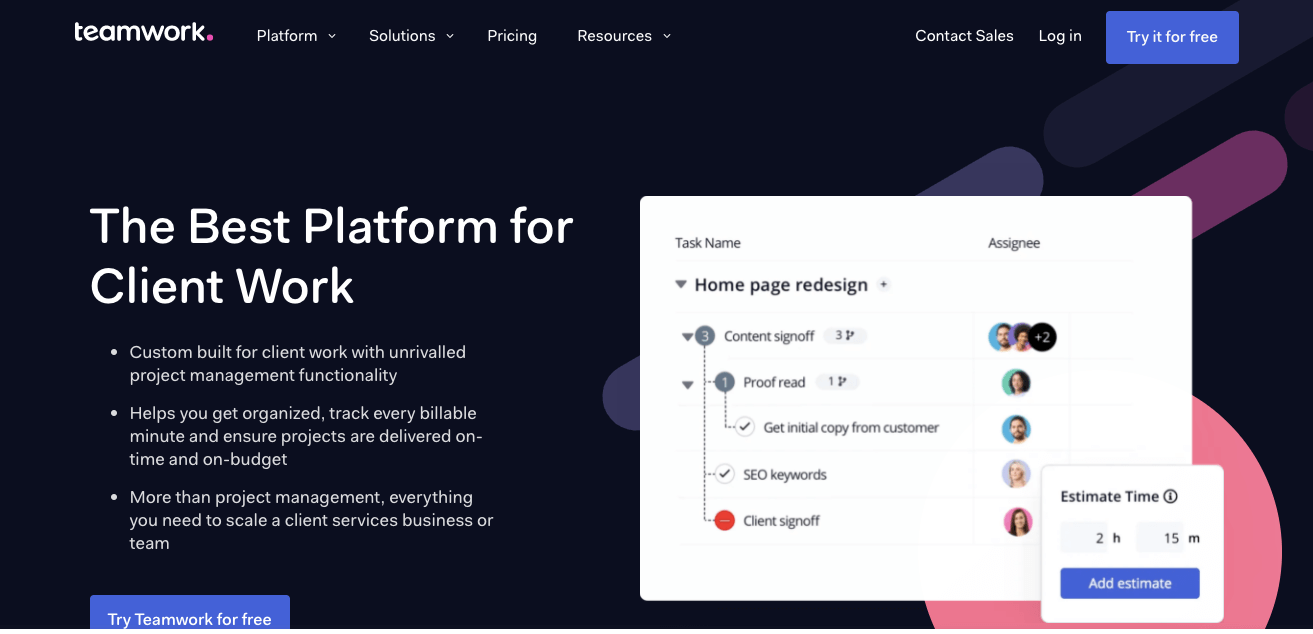Click the number 3 badge on Content signoff
The width and height of the screenshot is (1313, 634).
705,336
